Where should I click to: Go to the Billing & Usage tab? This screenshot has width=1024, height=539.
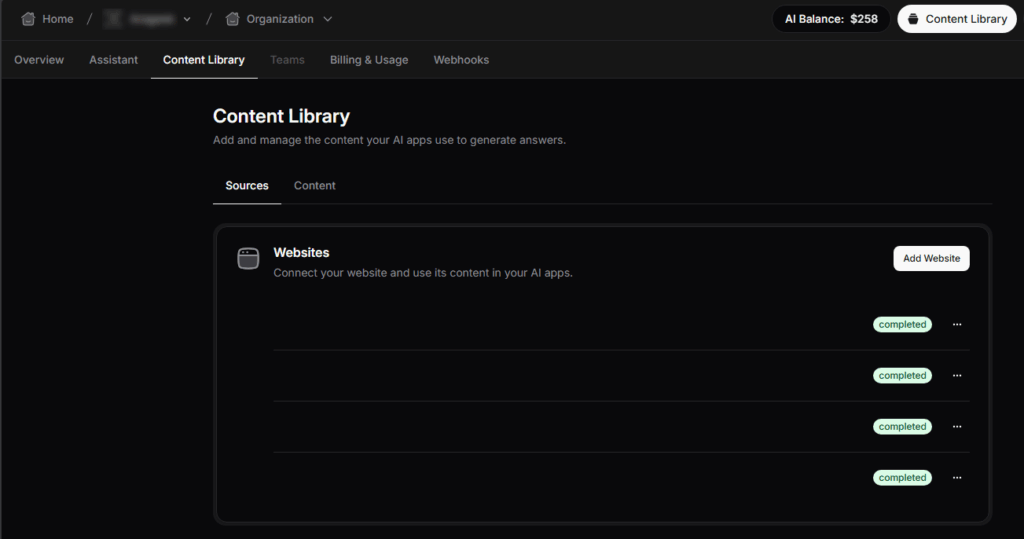[x=369, y=60]
